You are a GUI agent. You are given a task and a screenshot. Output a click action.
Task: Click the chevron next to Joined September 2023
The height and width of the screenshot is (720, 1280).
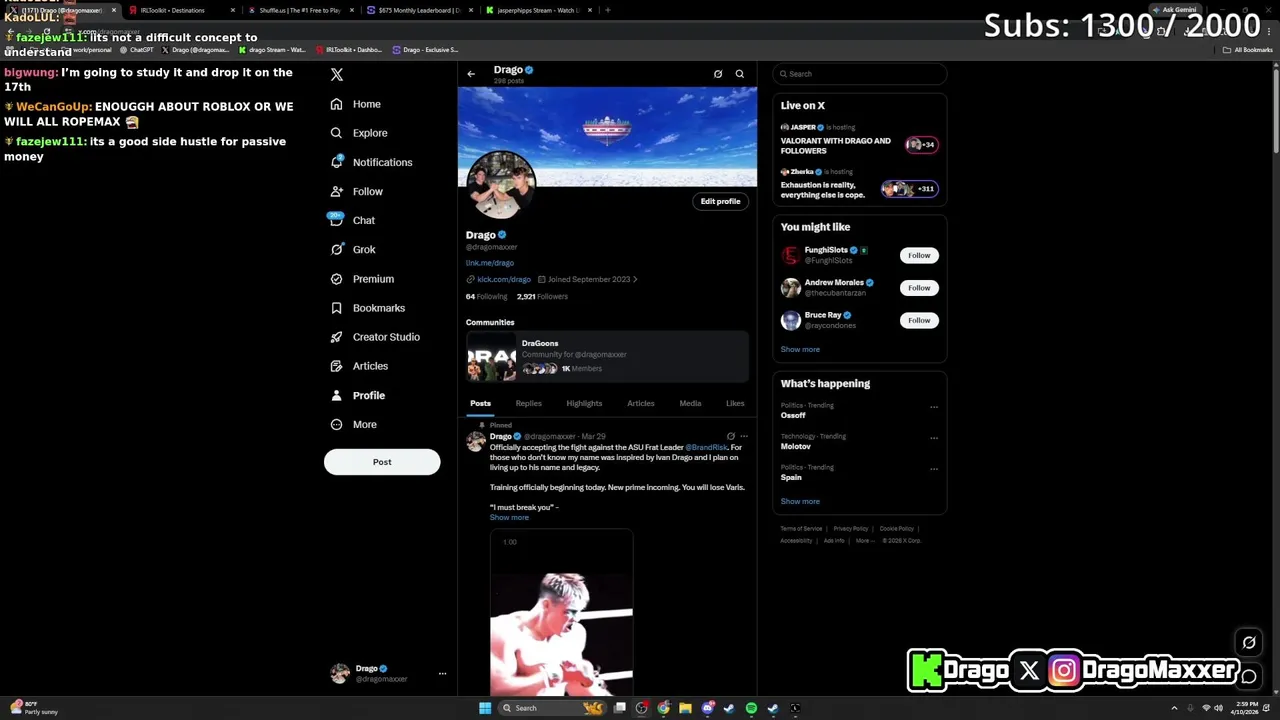635,280
